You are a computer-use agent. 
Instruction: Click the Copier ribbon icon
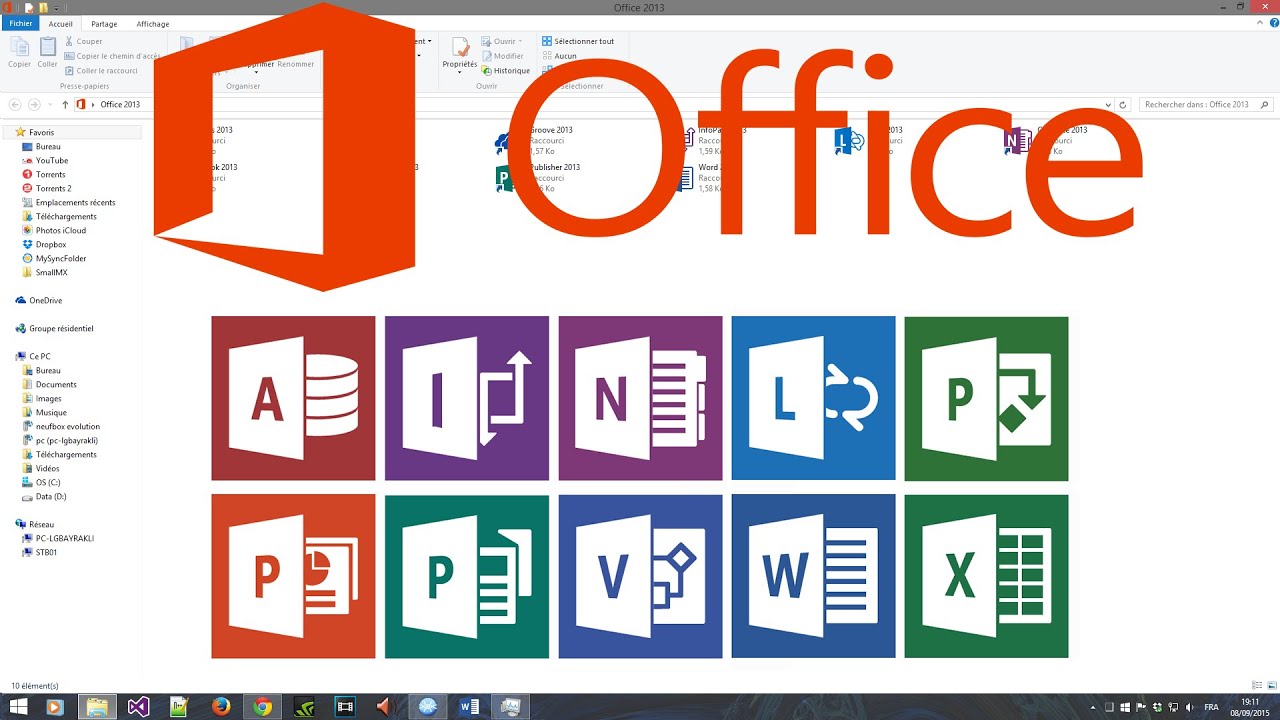19,52
